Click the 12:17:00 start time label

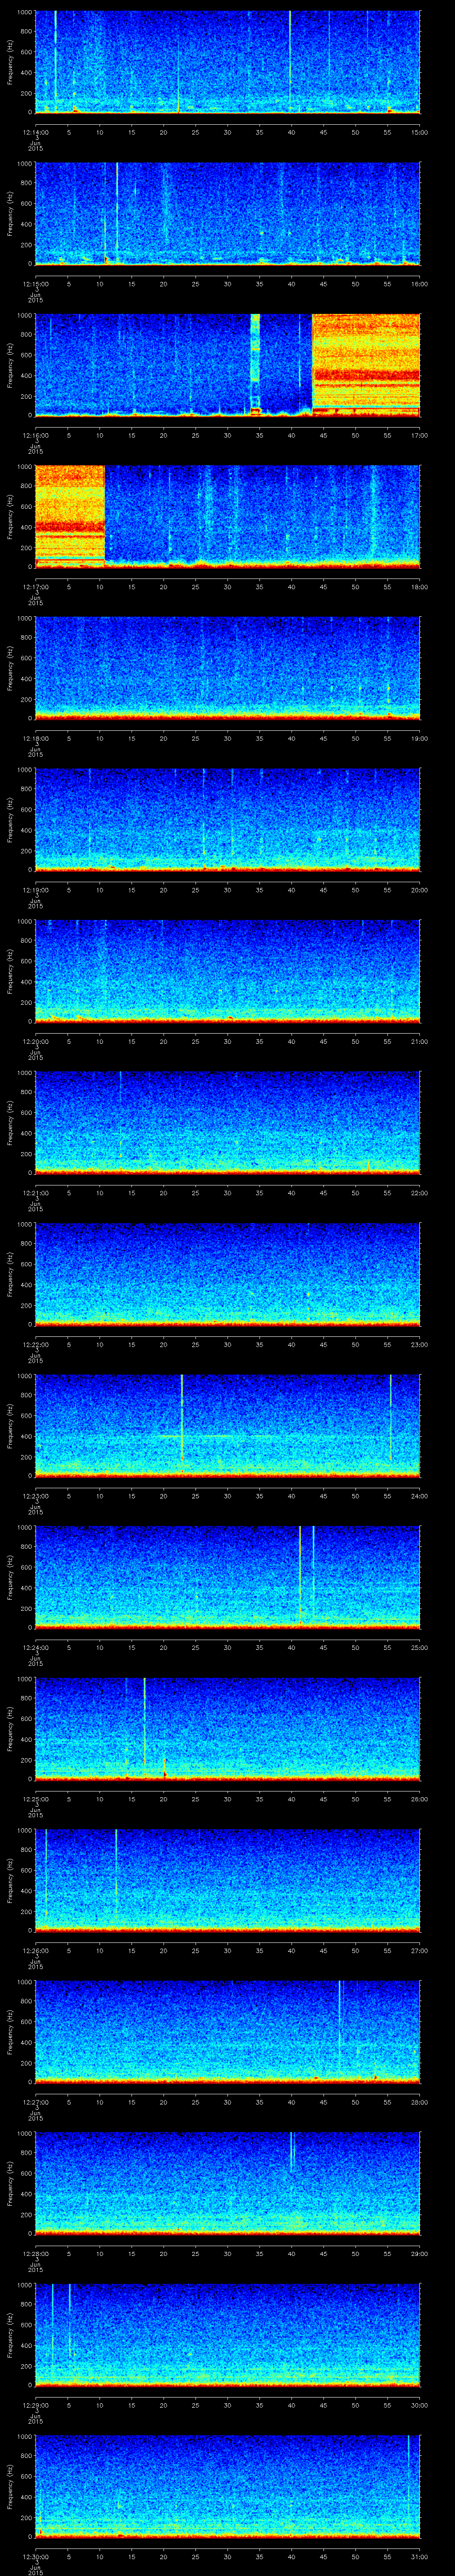pyautogui.click(x=35, y=587)
